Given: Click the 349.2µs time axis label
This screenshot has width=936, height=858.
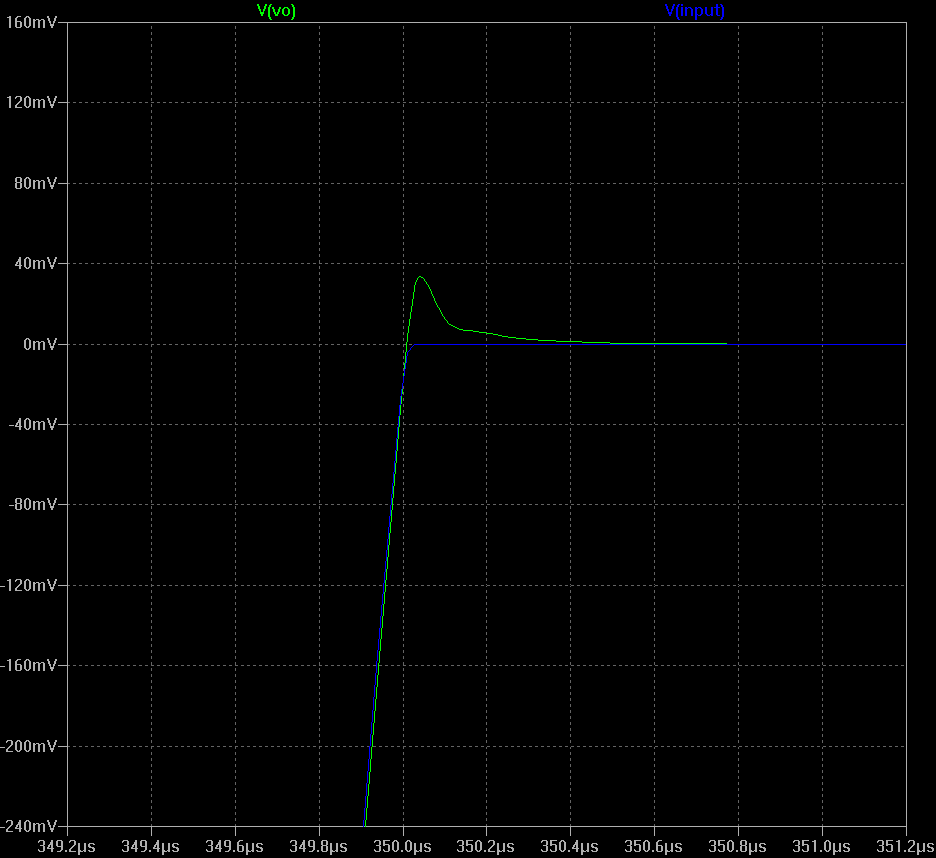Looking at the screenshot, I should coord(66,847).
